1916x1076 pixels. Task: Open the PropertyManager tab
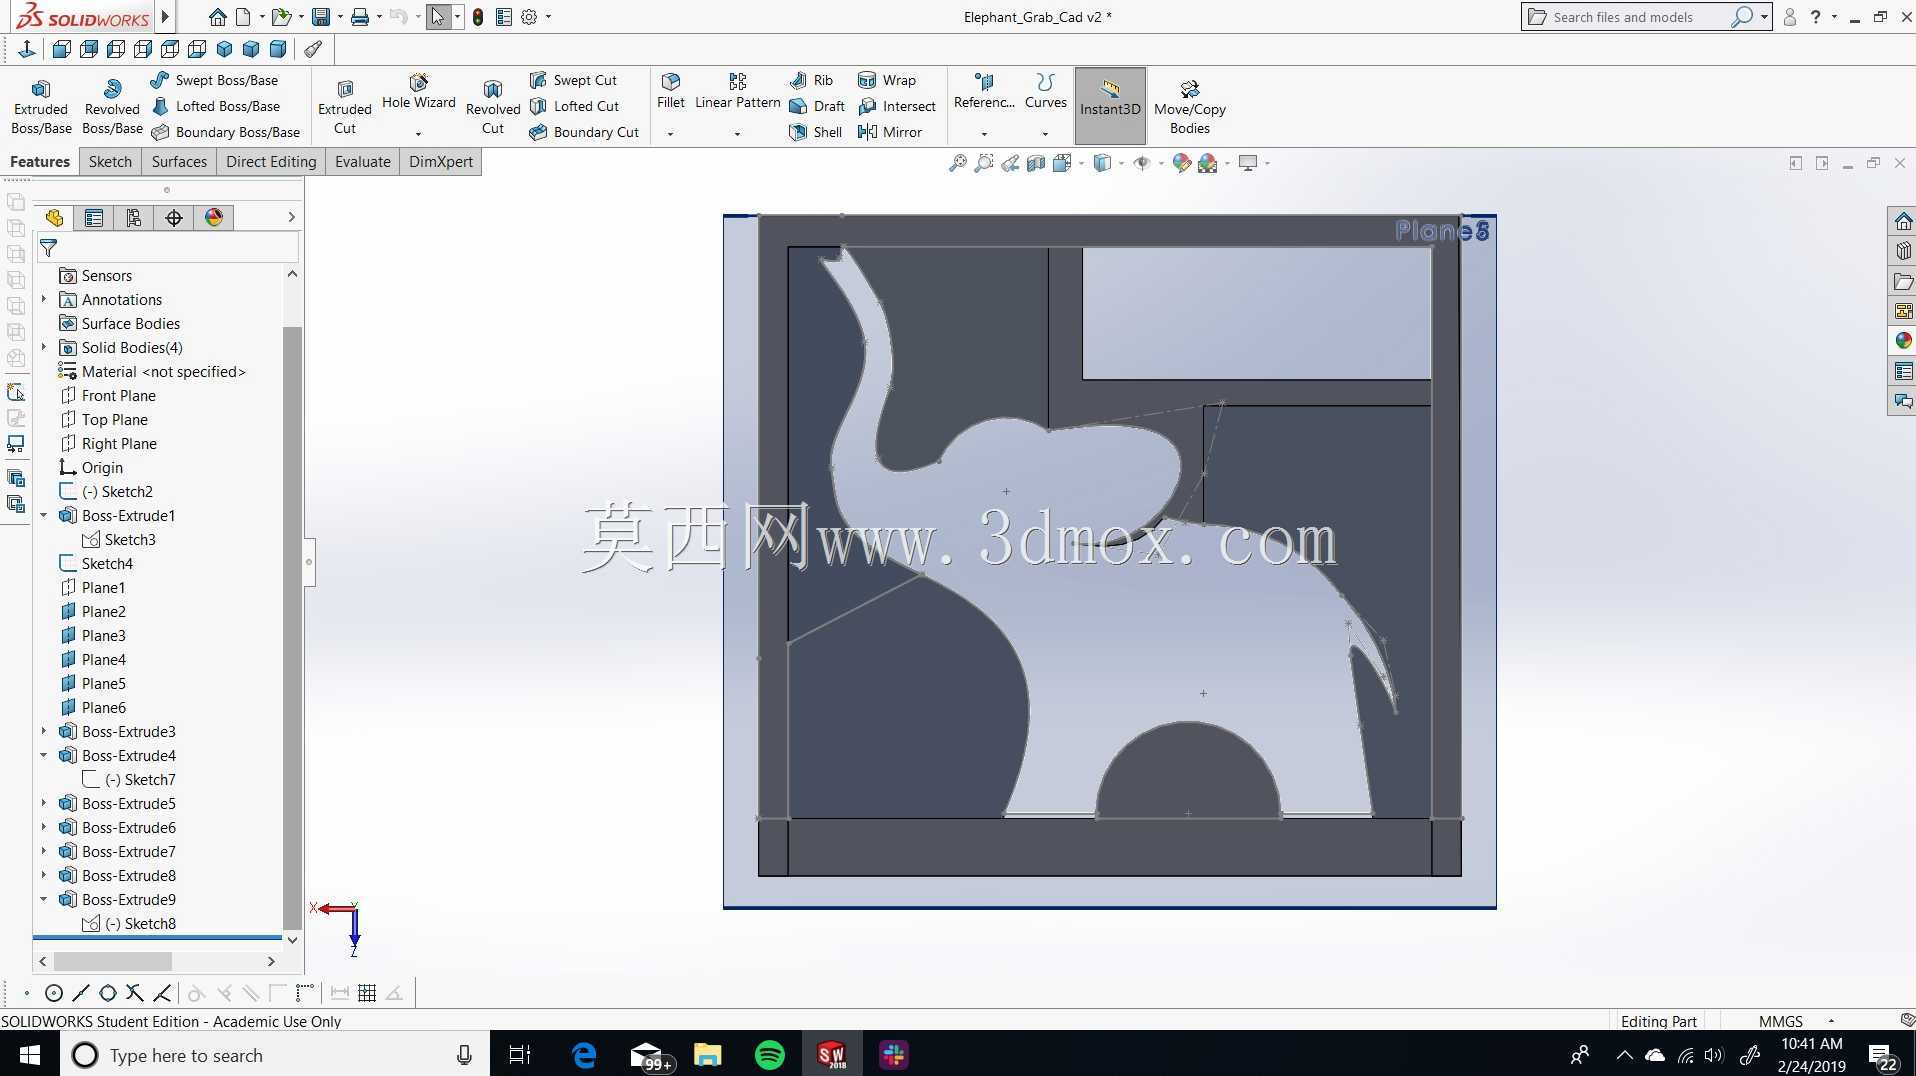pos(94,218)
